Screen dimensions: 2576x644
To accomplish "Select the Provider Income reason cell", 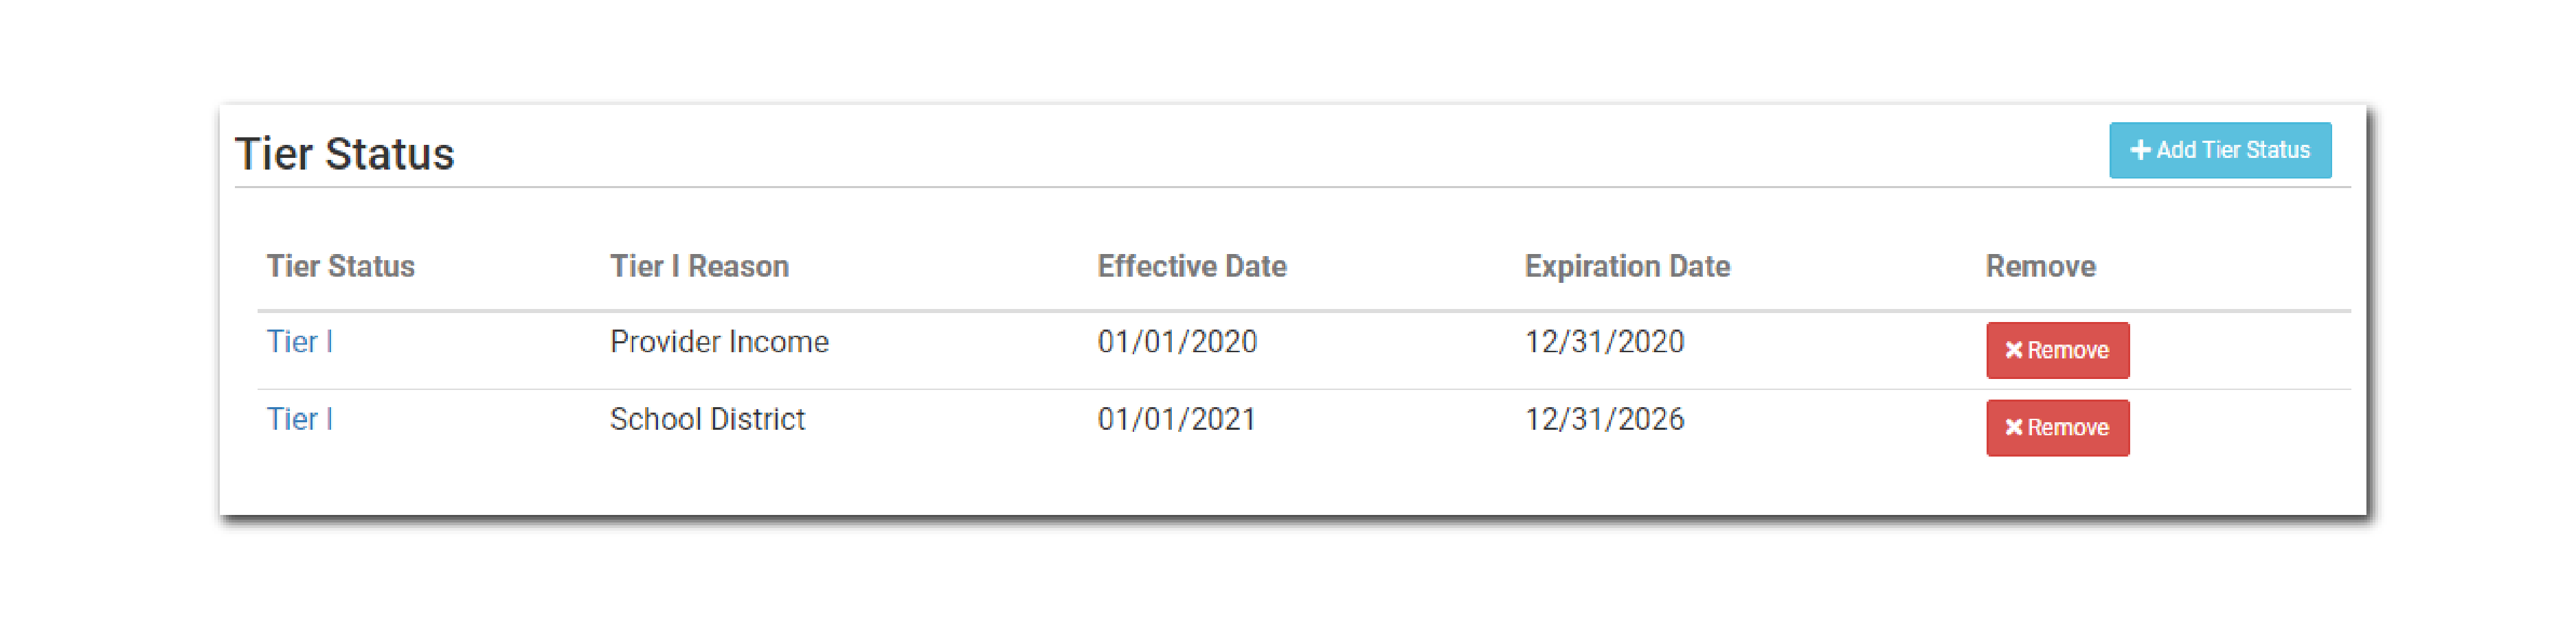I will 719,342.
